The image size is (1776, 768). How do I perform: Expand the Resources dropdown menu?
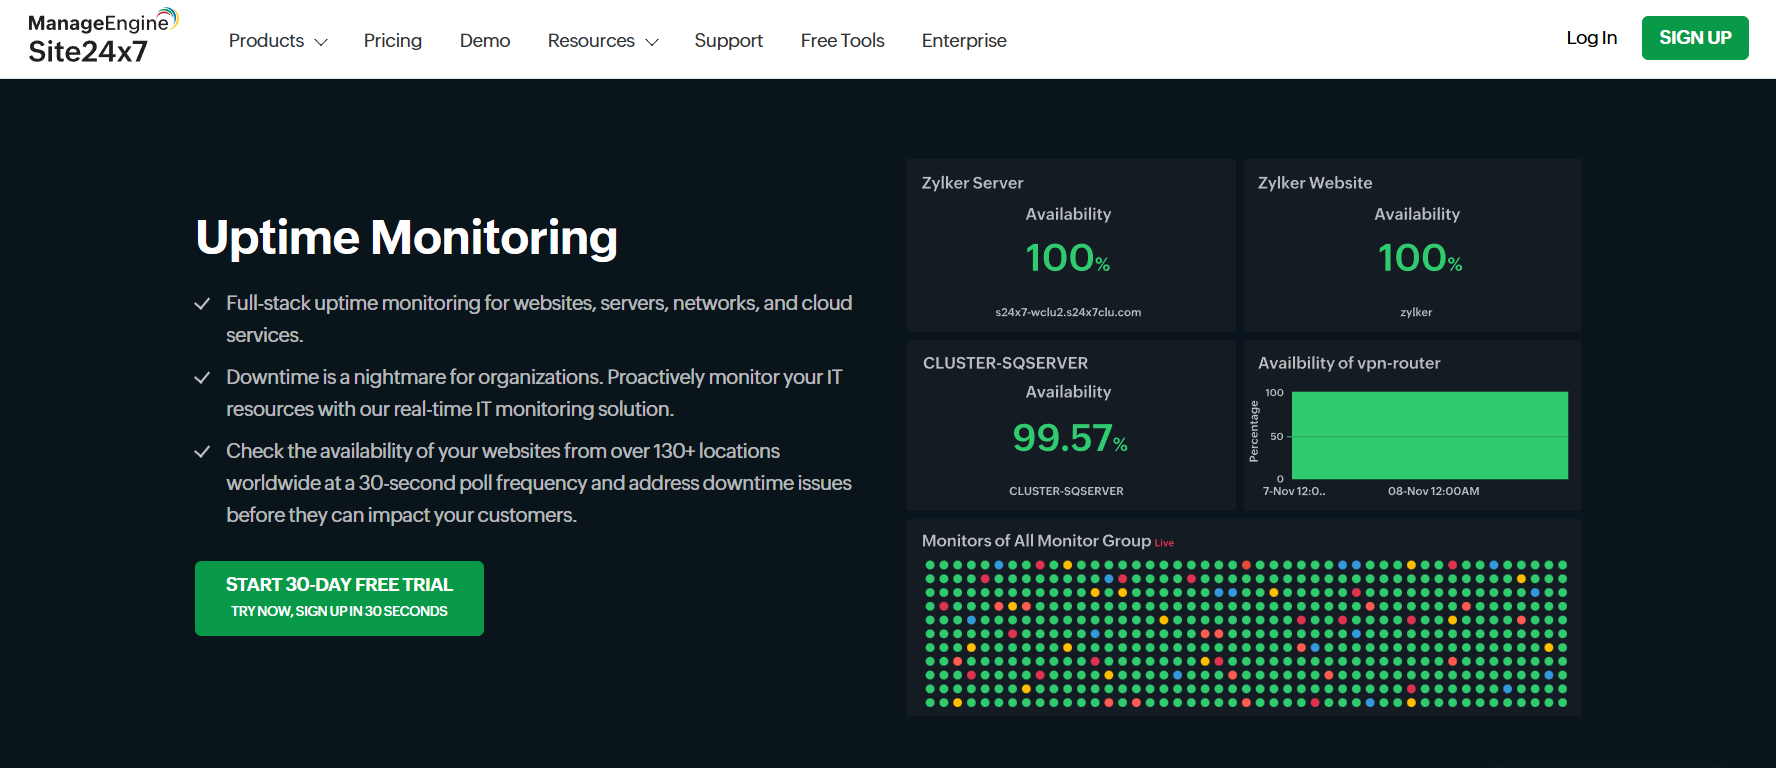603,41
